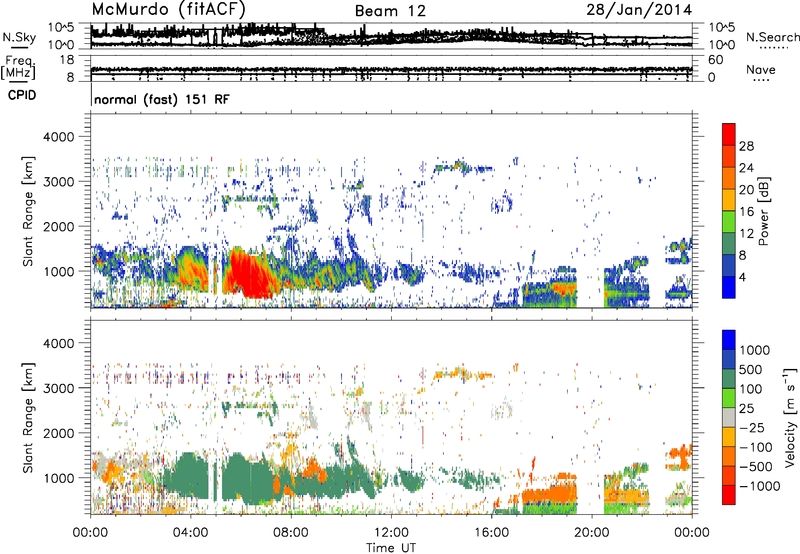800x554 pixels.
Task: Click the "16:00" time axis label
Action: tap(491, 533)
